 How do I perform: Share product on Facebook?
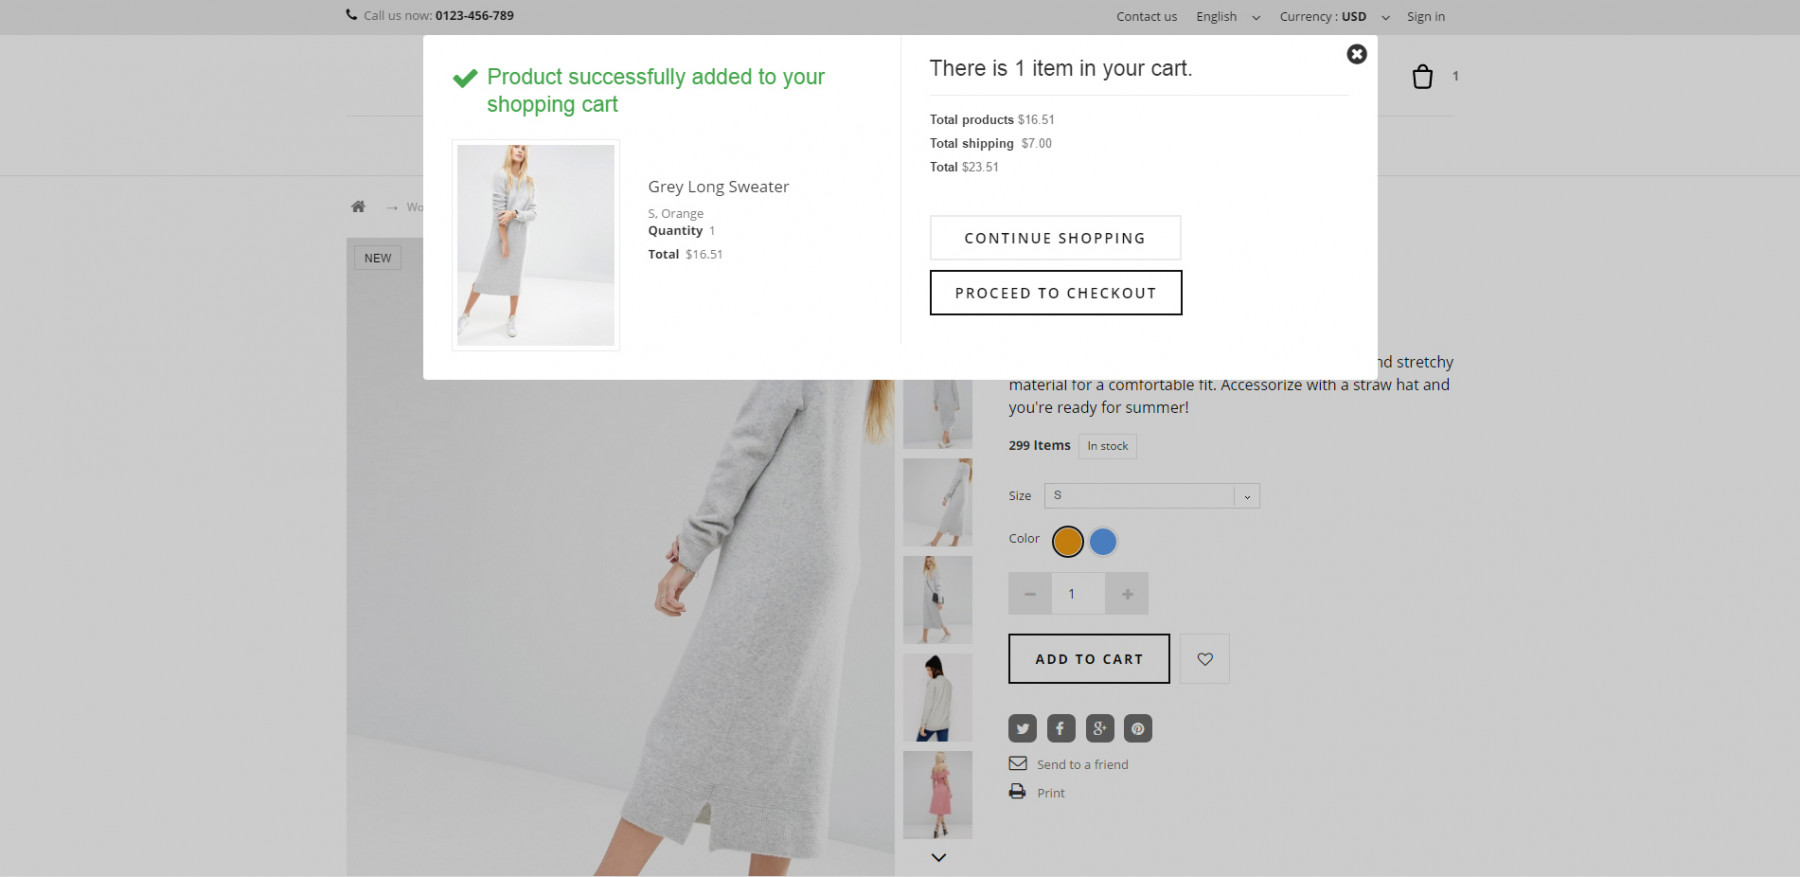(x=1061, y=728)
